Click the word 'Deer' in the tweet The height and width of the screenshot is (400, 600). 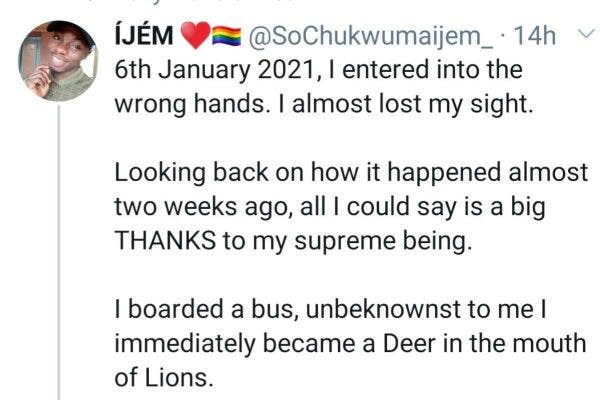(x=408, y=342)
